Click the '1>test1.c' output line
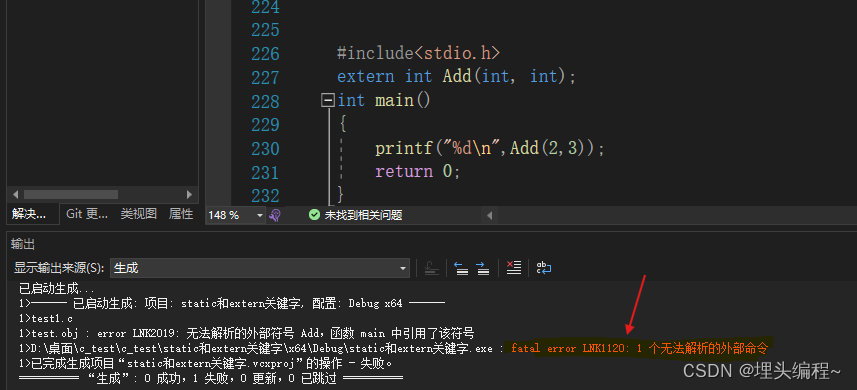The width and height of the screenshot is (857, 390). (x=45, y=318)
